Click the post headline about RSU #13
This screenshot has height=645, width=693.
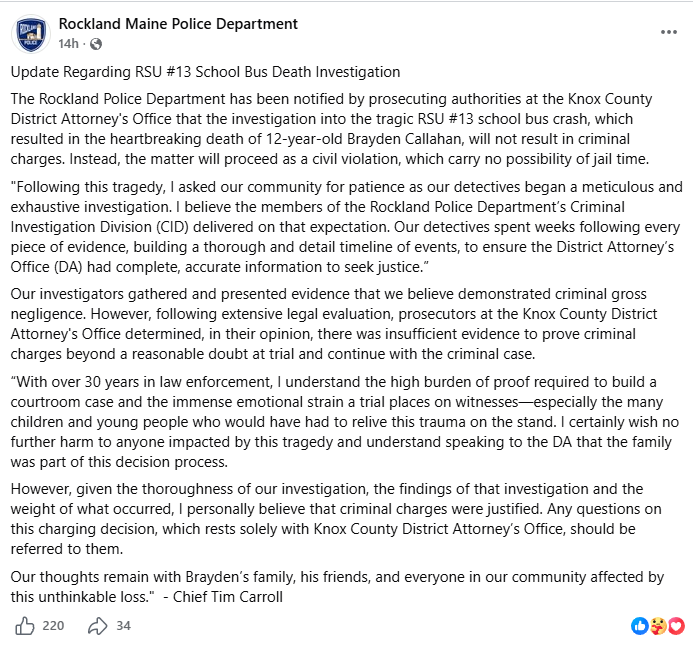206,72
